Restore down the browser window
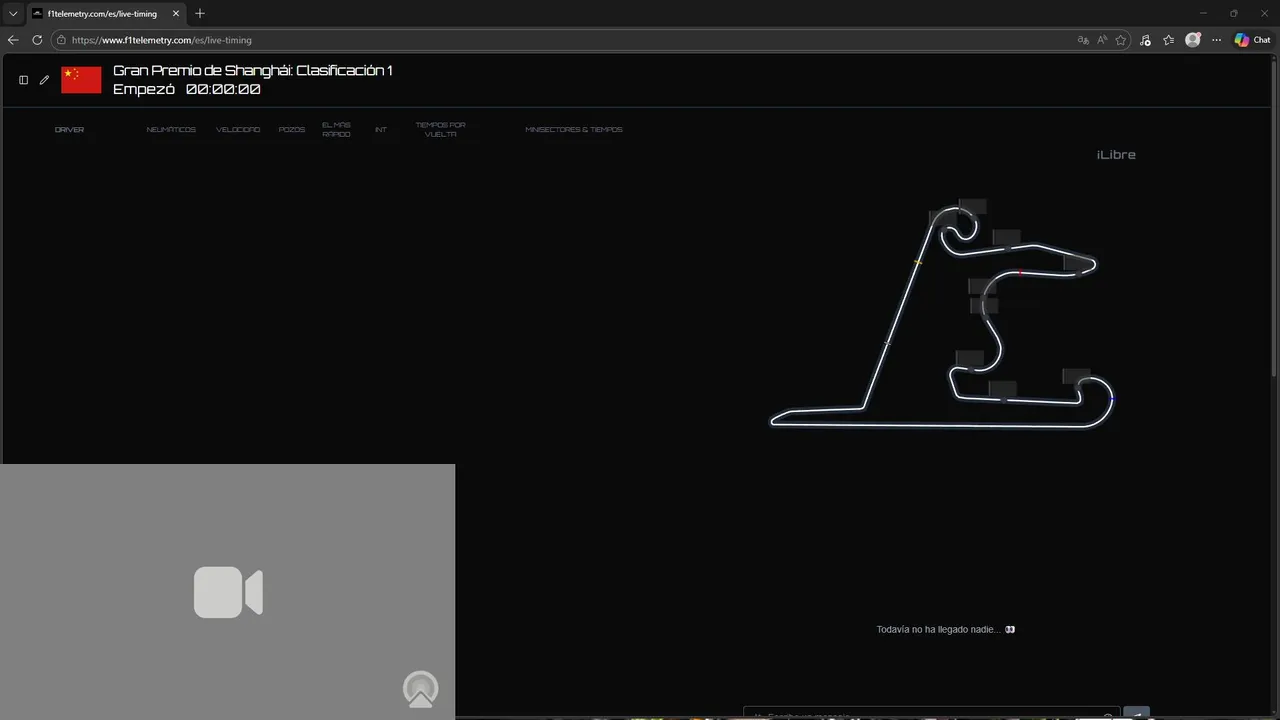This screenshot has width=1280, height=720. pyautogui.click(x=1233, y=14)
